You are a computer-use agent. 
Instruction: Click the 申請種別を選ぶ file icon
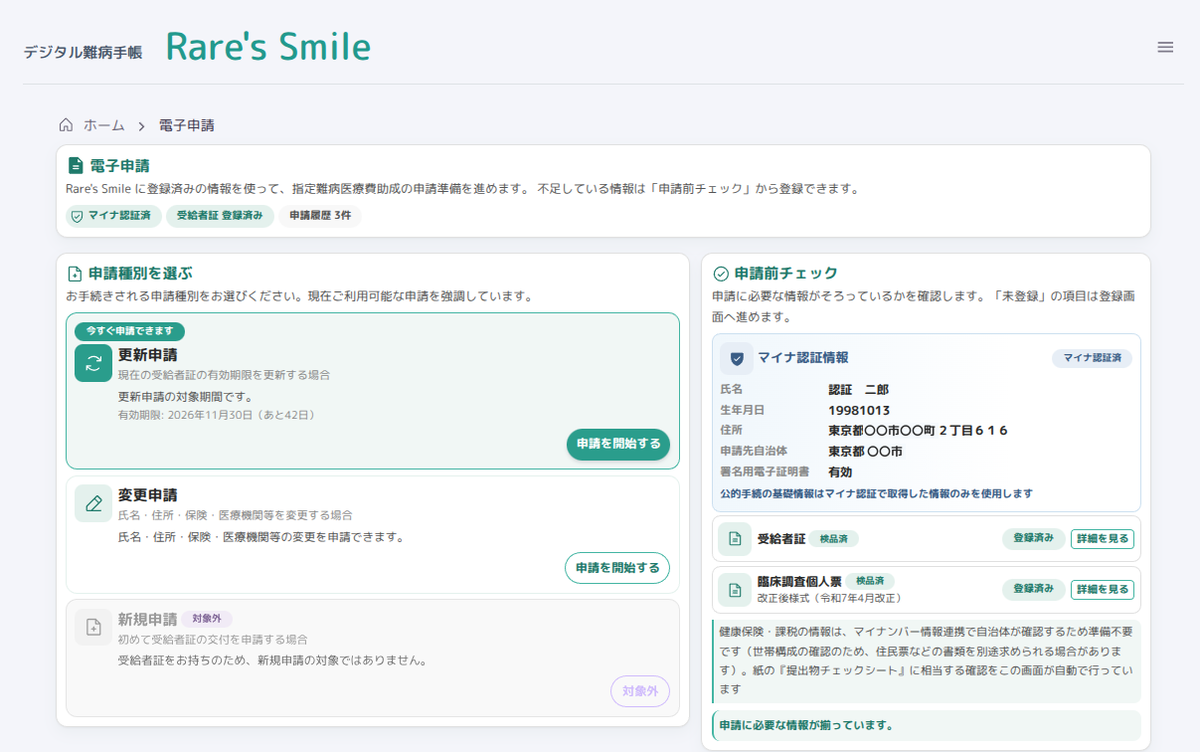click(75, 273)
